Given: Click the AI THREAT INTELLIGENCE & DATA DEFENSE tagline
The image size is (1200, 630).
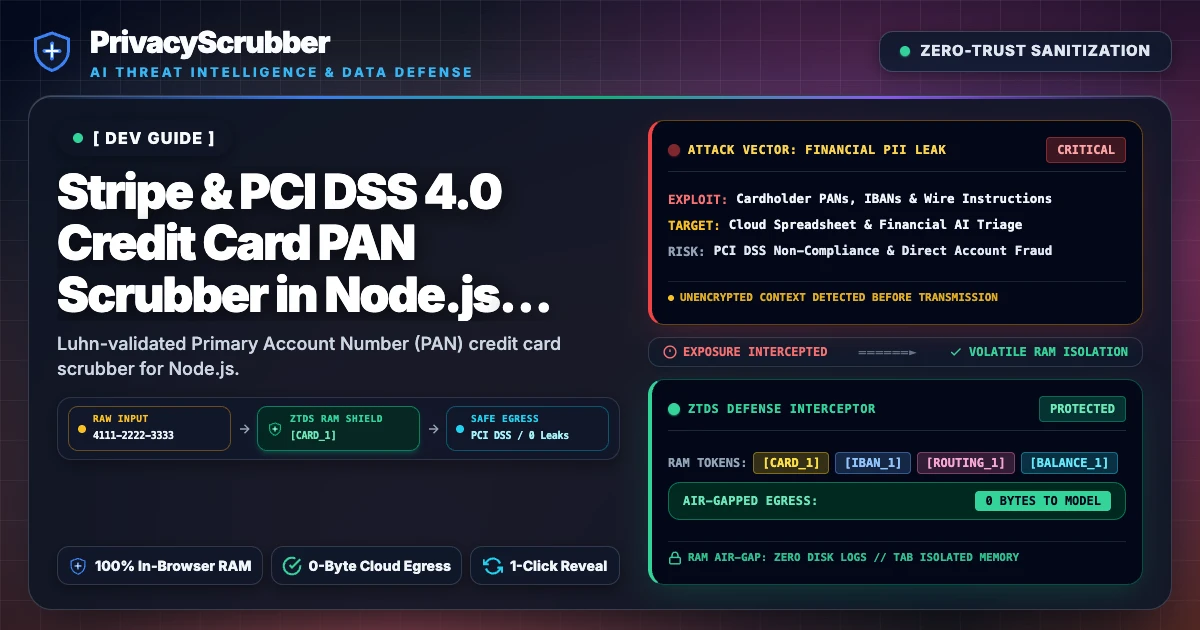Looking at the screenshot, I should point(281,72).
